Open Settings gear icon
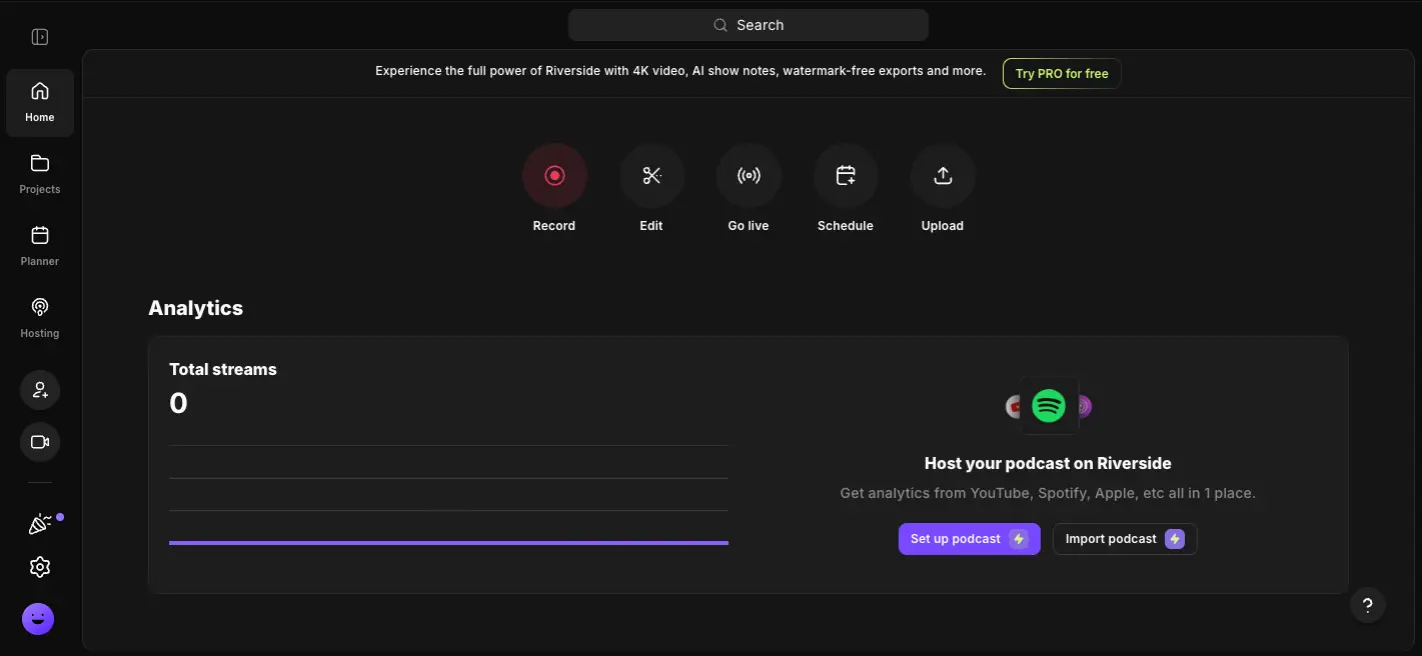Screen dimensions: 1422x656 point(40,567)
